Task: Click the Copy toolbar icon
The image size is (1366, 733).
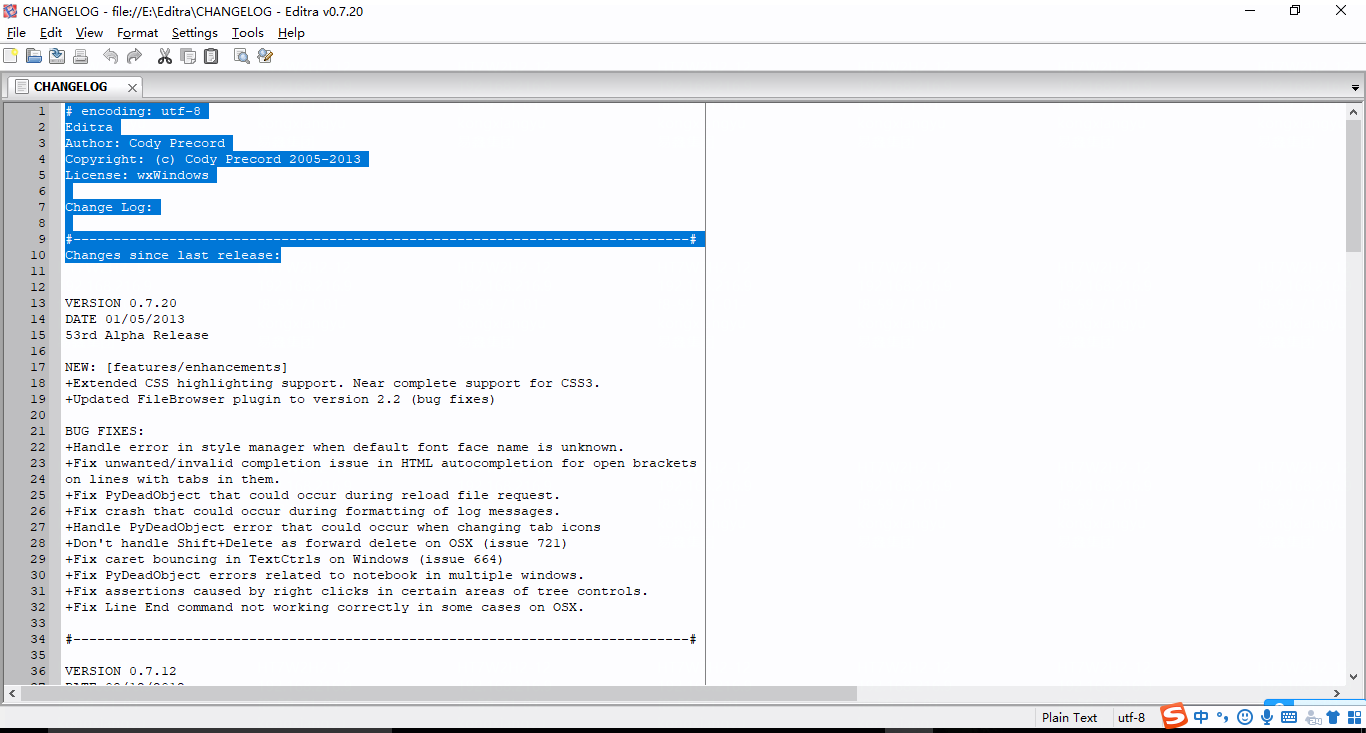Action: (187, 56)
